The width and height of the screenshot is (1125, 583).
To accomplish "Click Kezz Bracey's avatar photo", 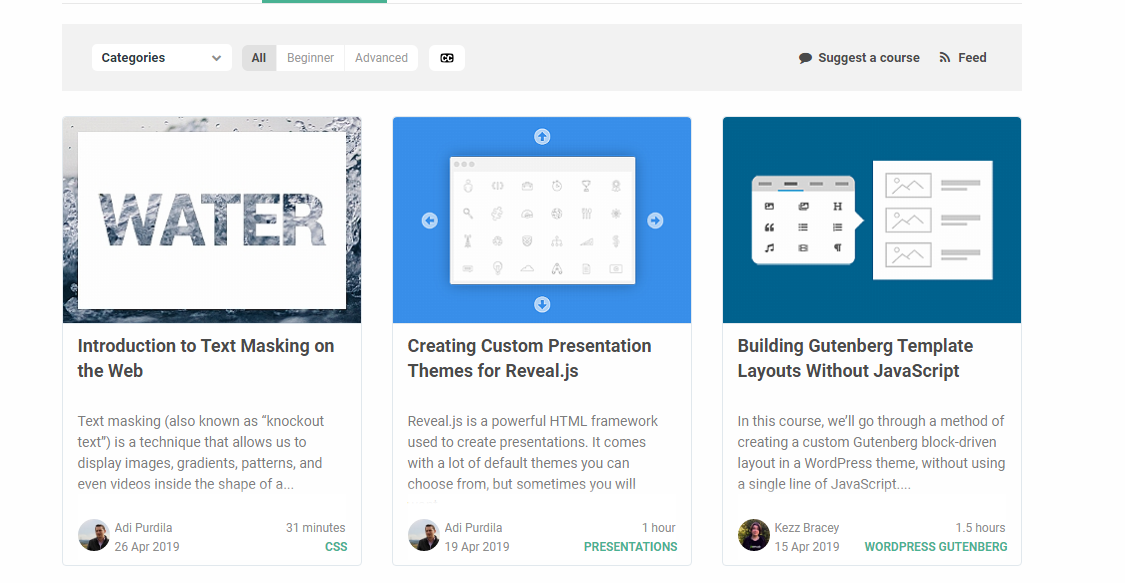I will point(753,535).
